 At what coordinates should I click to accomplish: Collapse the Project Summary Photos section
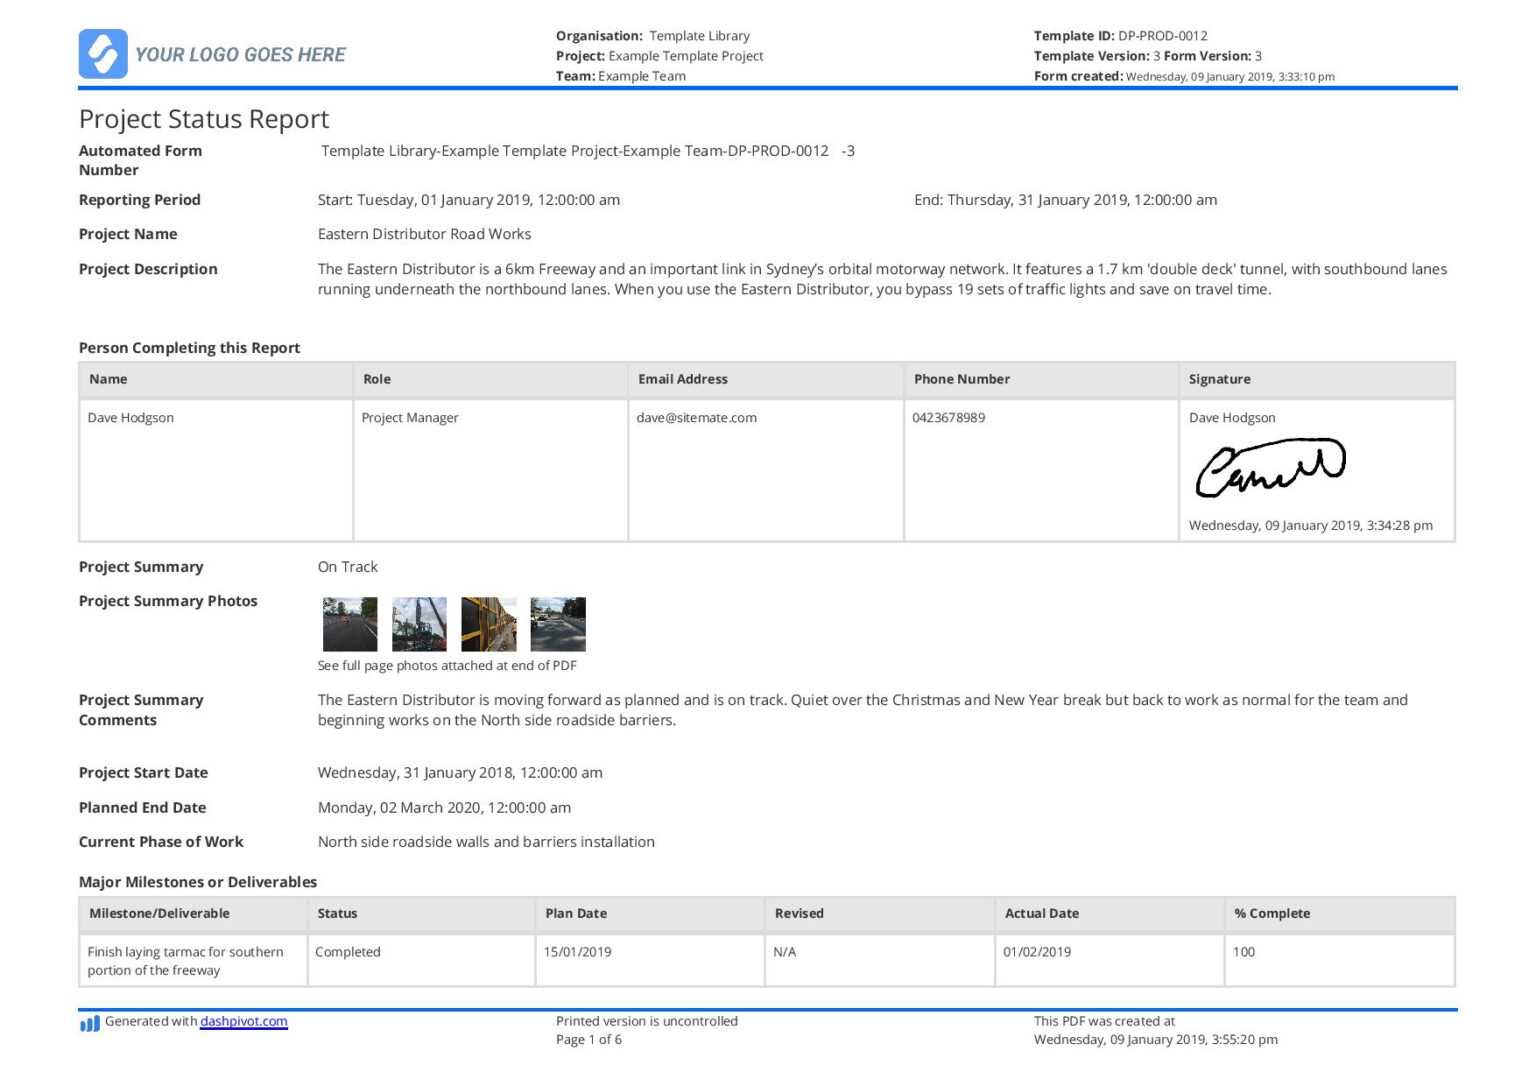pos(168,601)
